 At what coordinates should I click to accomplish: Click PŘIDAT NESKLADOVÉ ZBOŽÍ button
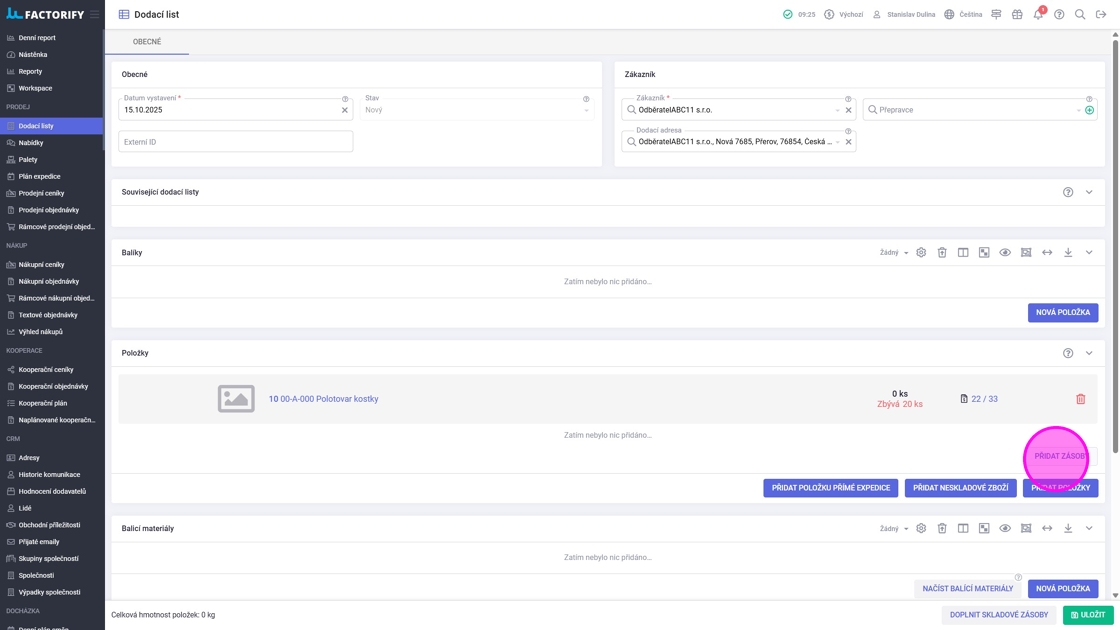coord(960,488)
